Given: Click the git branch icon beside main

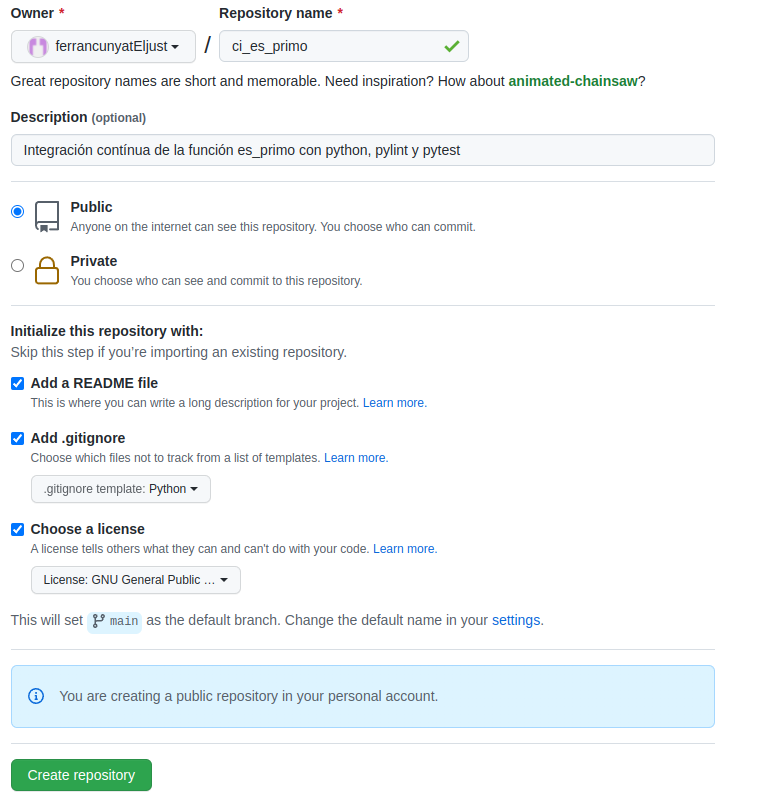Looking at the screenshot, I should (x=99, y=621).
